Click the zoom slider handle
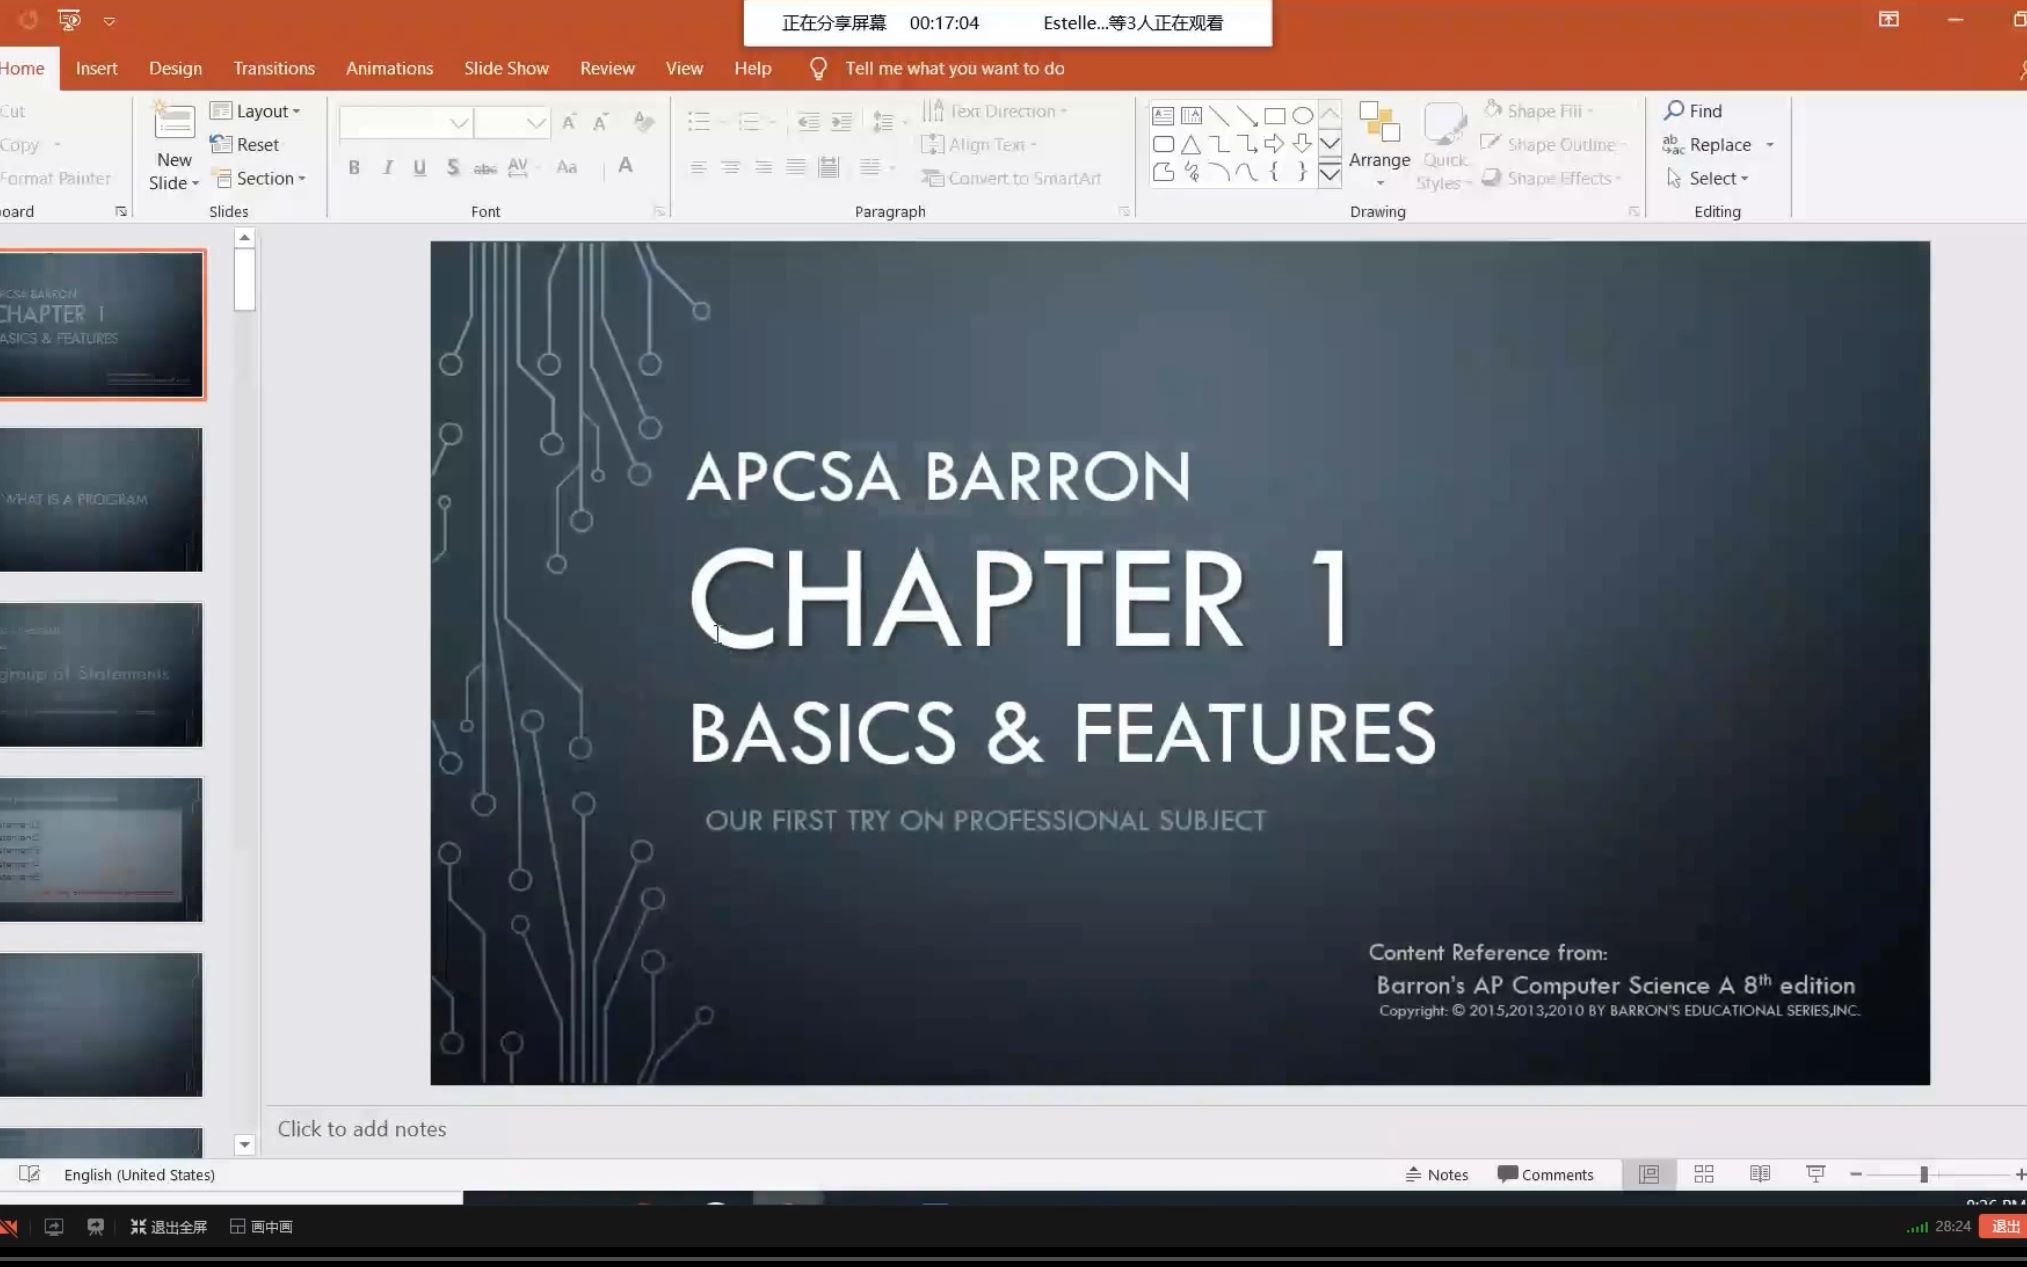The image size is (2027, 1267). coord(1923,1174)
